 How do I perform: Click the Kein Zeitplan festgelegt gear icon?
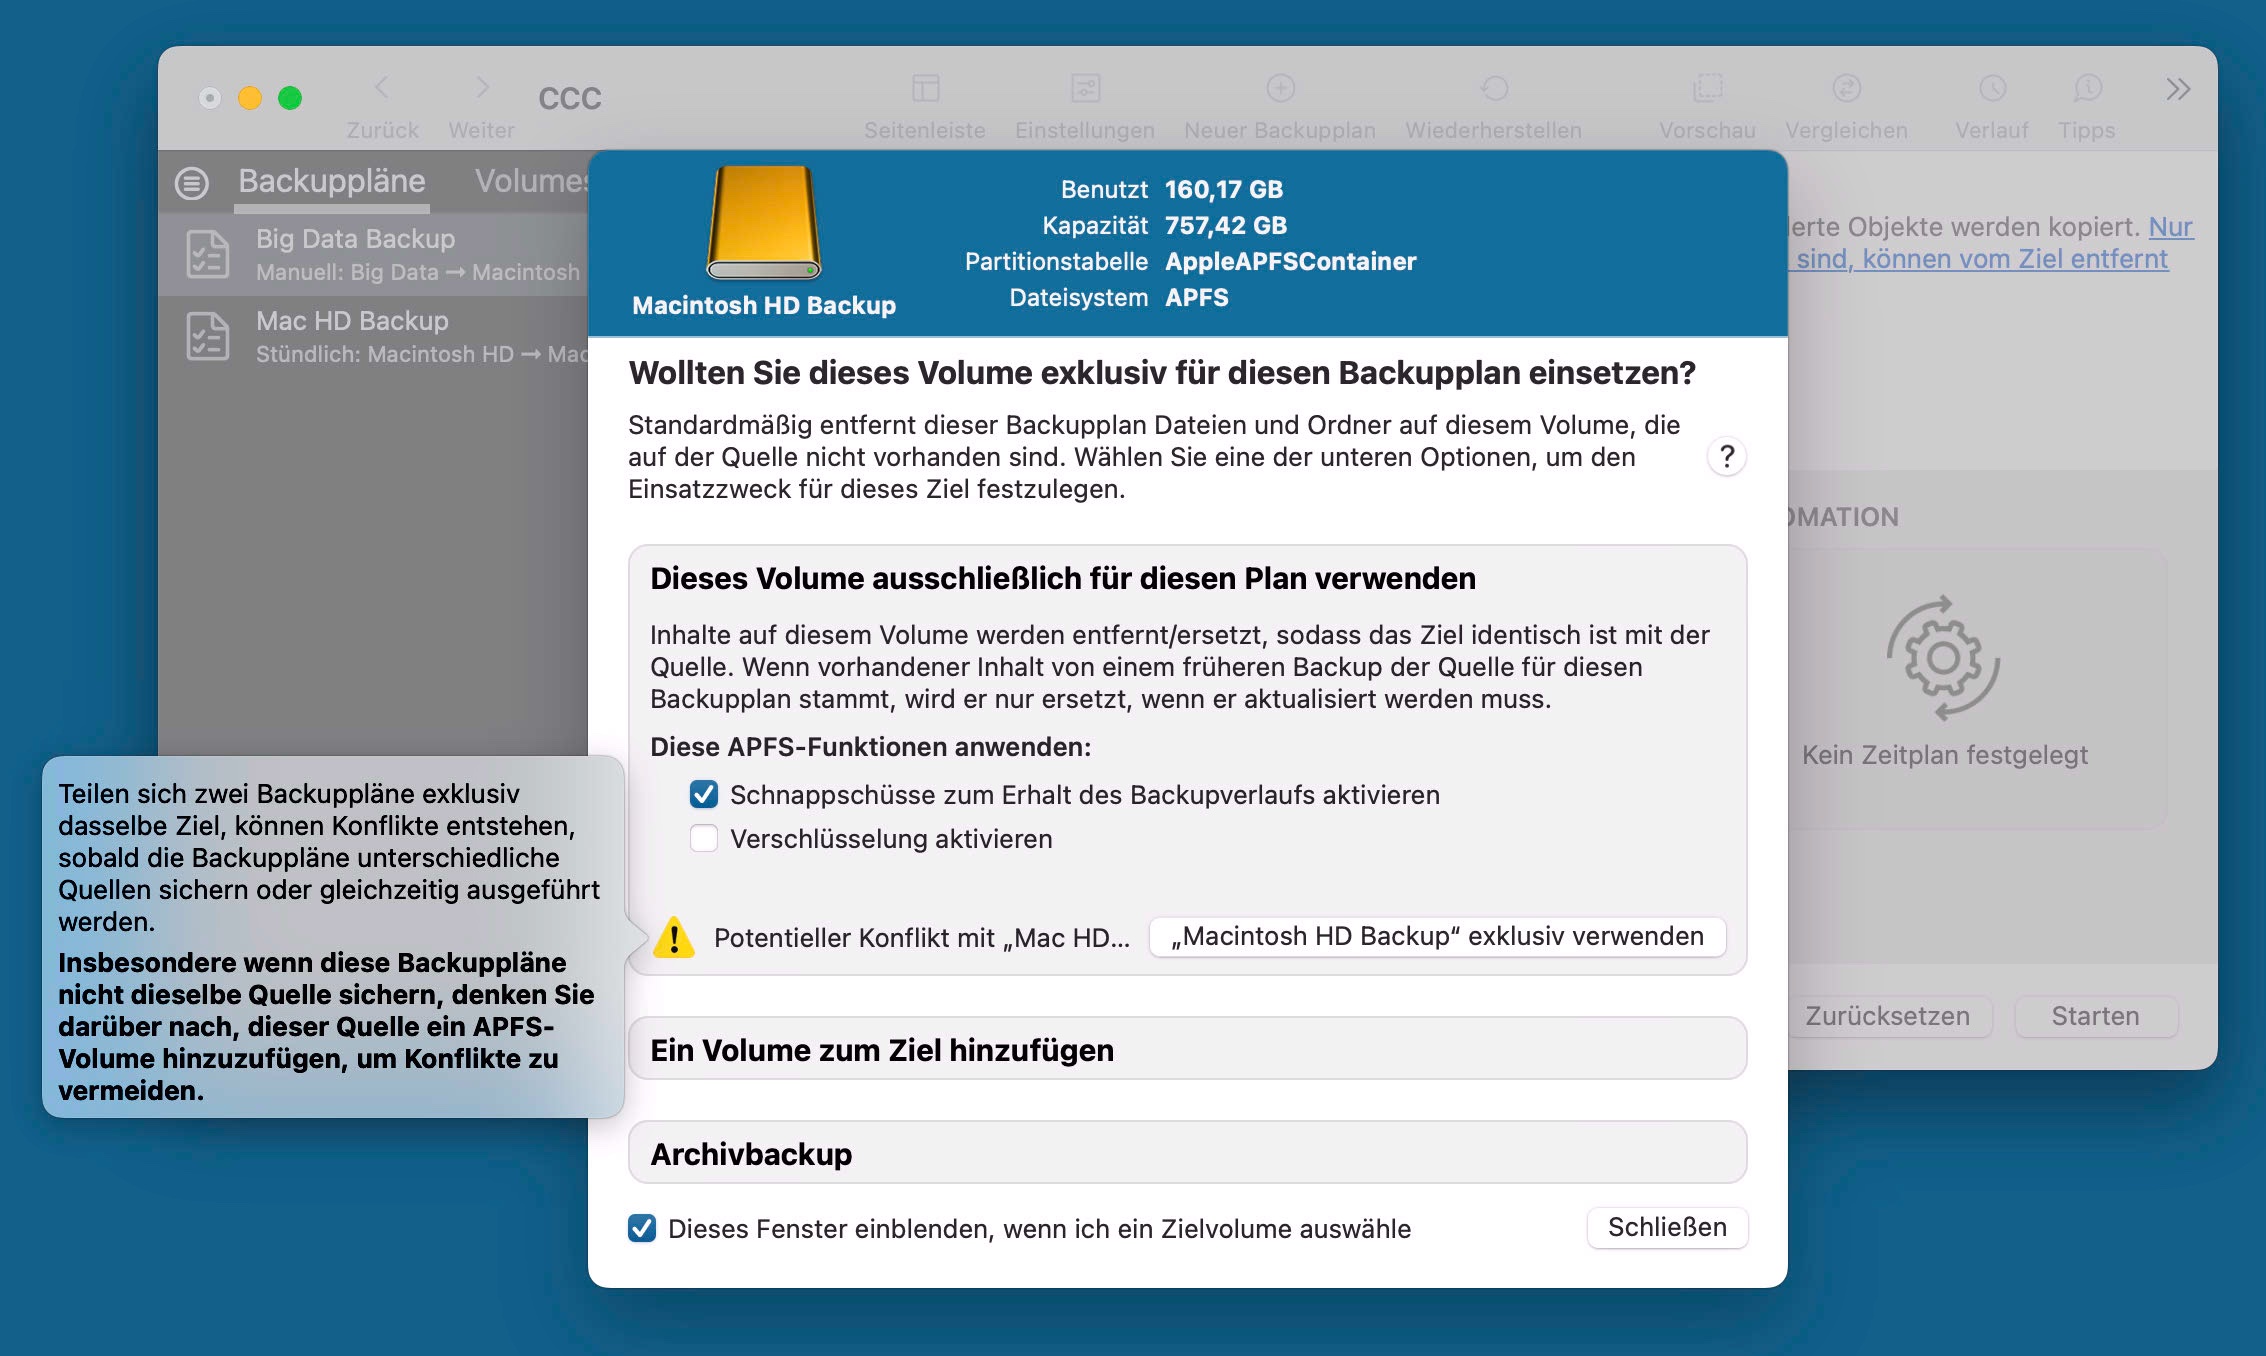(1943, 658)
